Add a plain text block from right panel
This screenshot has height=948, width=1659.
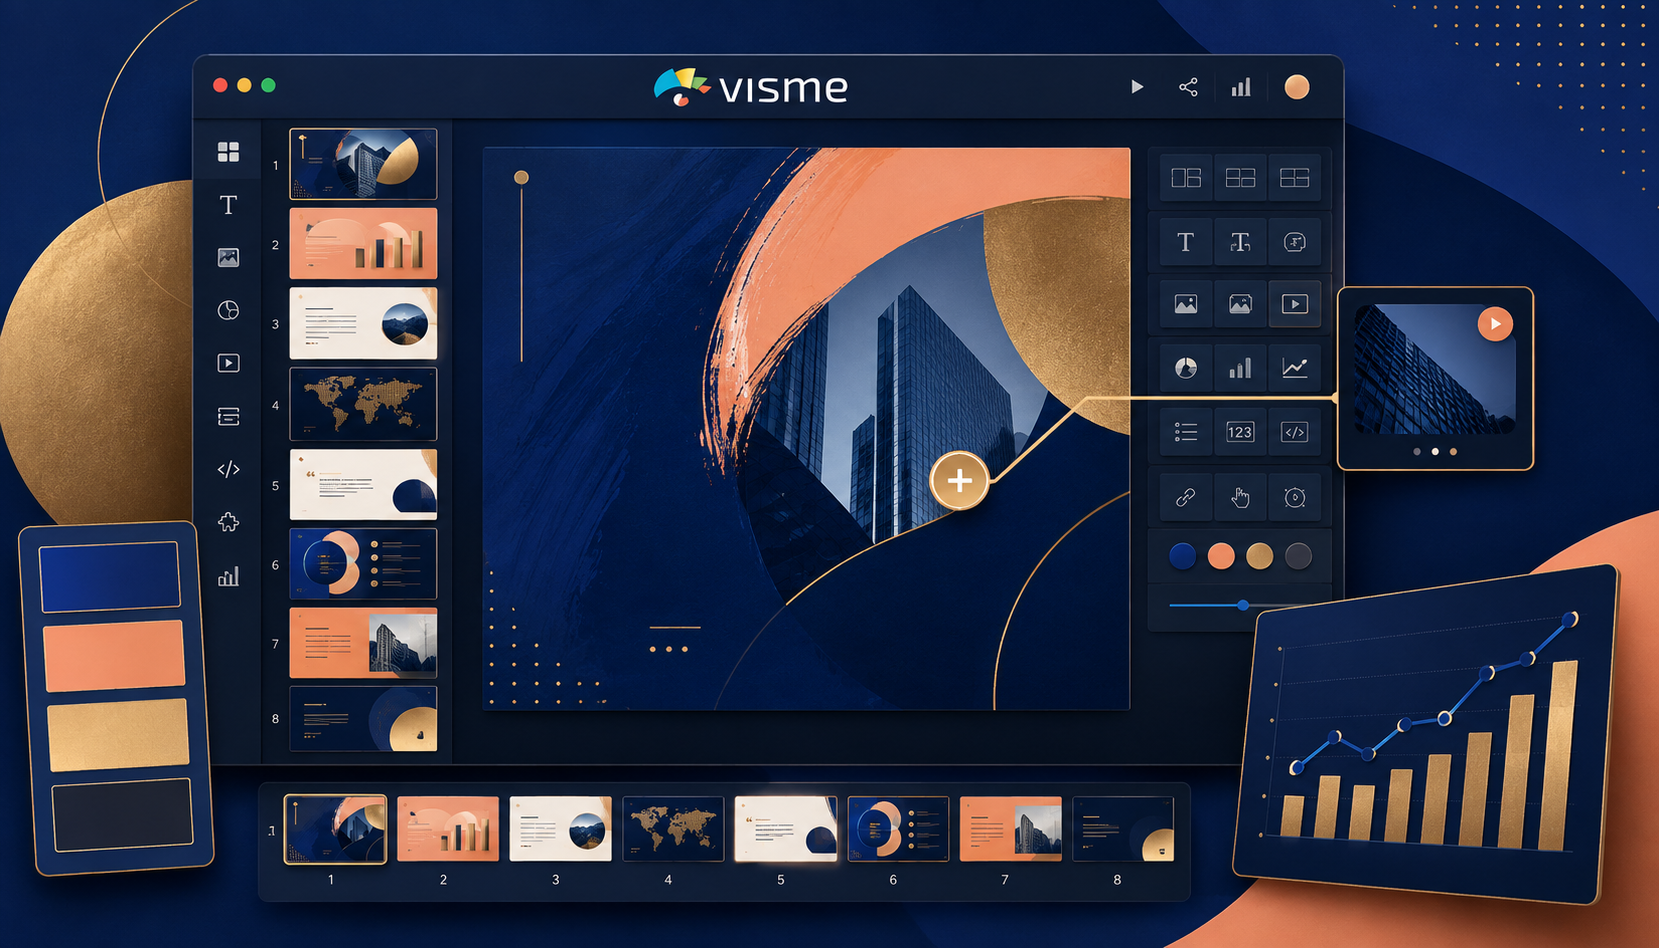(x=1186, y=242)
